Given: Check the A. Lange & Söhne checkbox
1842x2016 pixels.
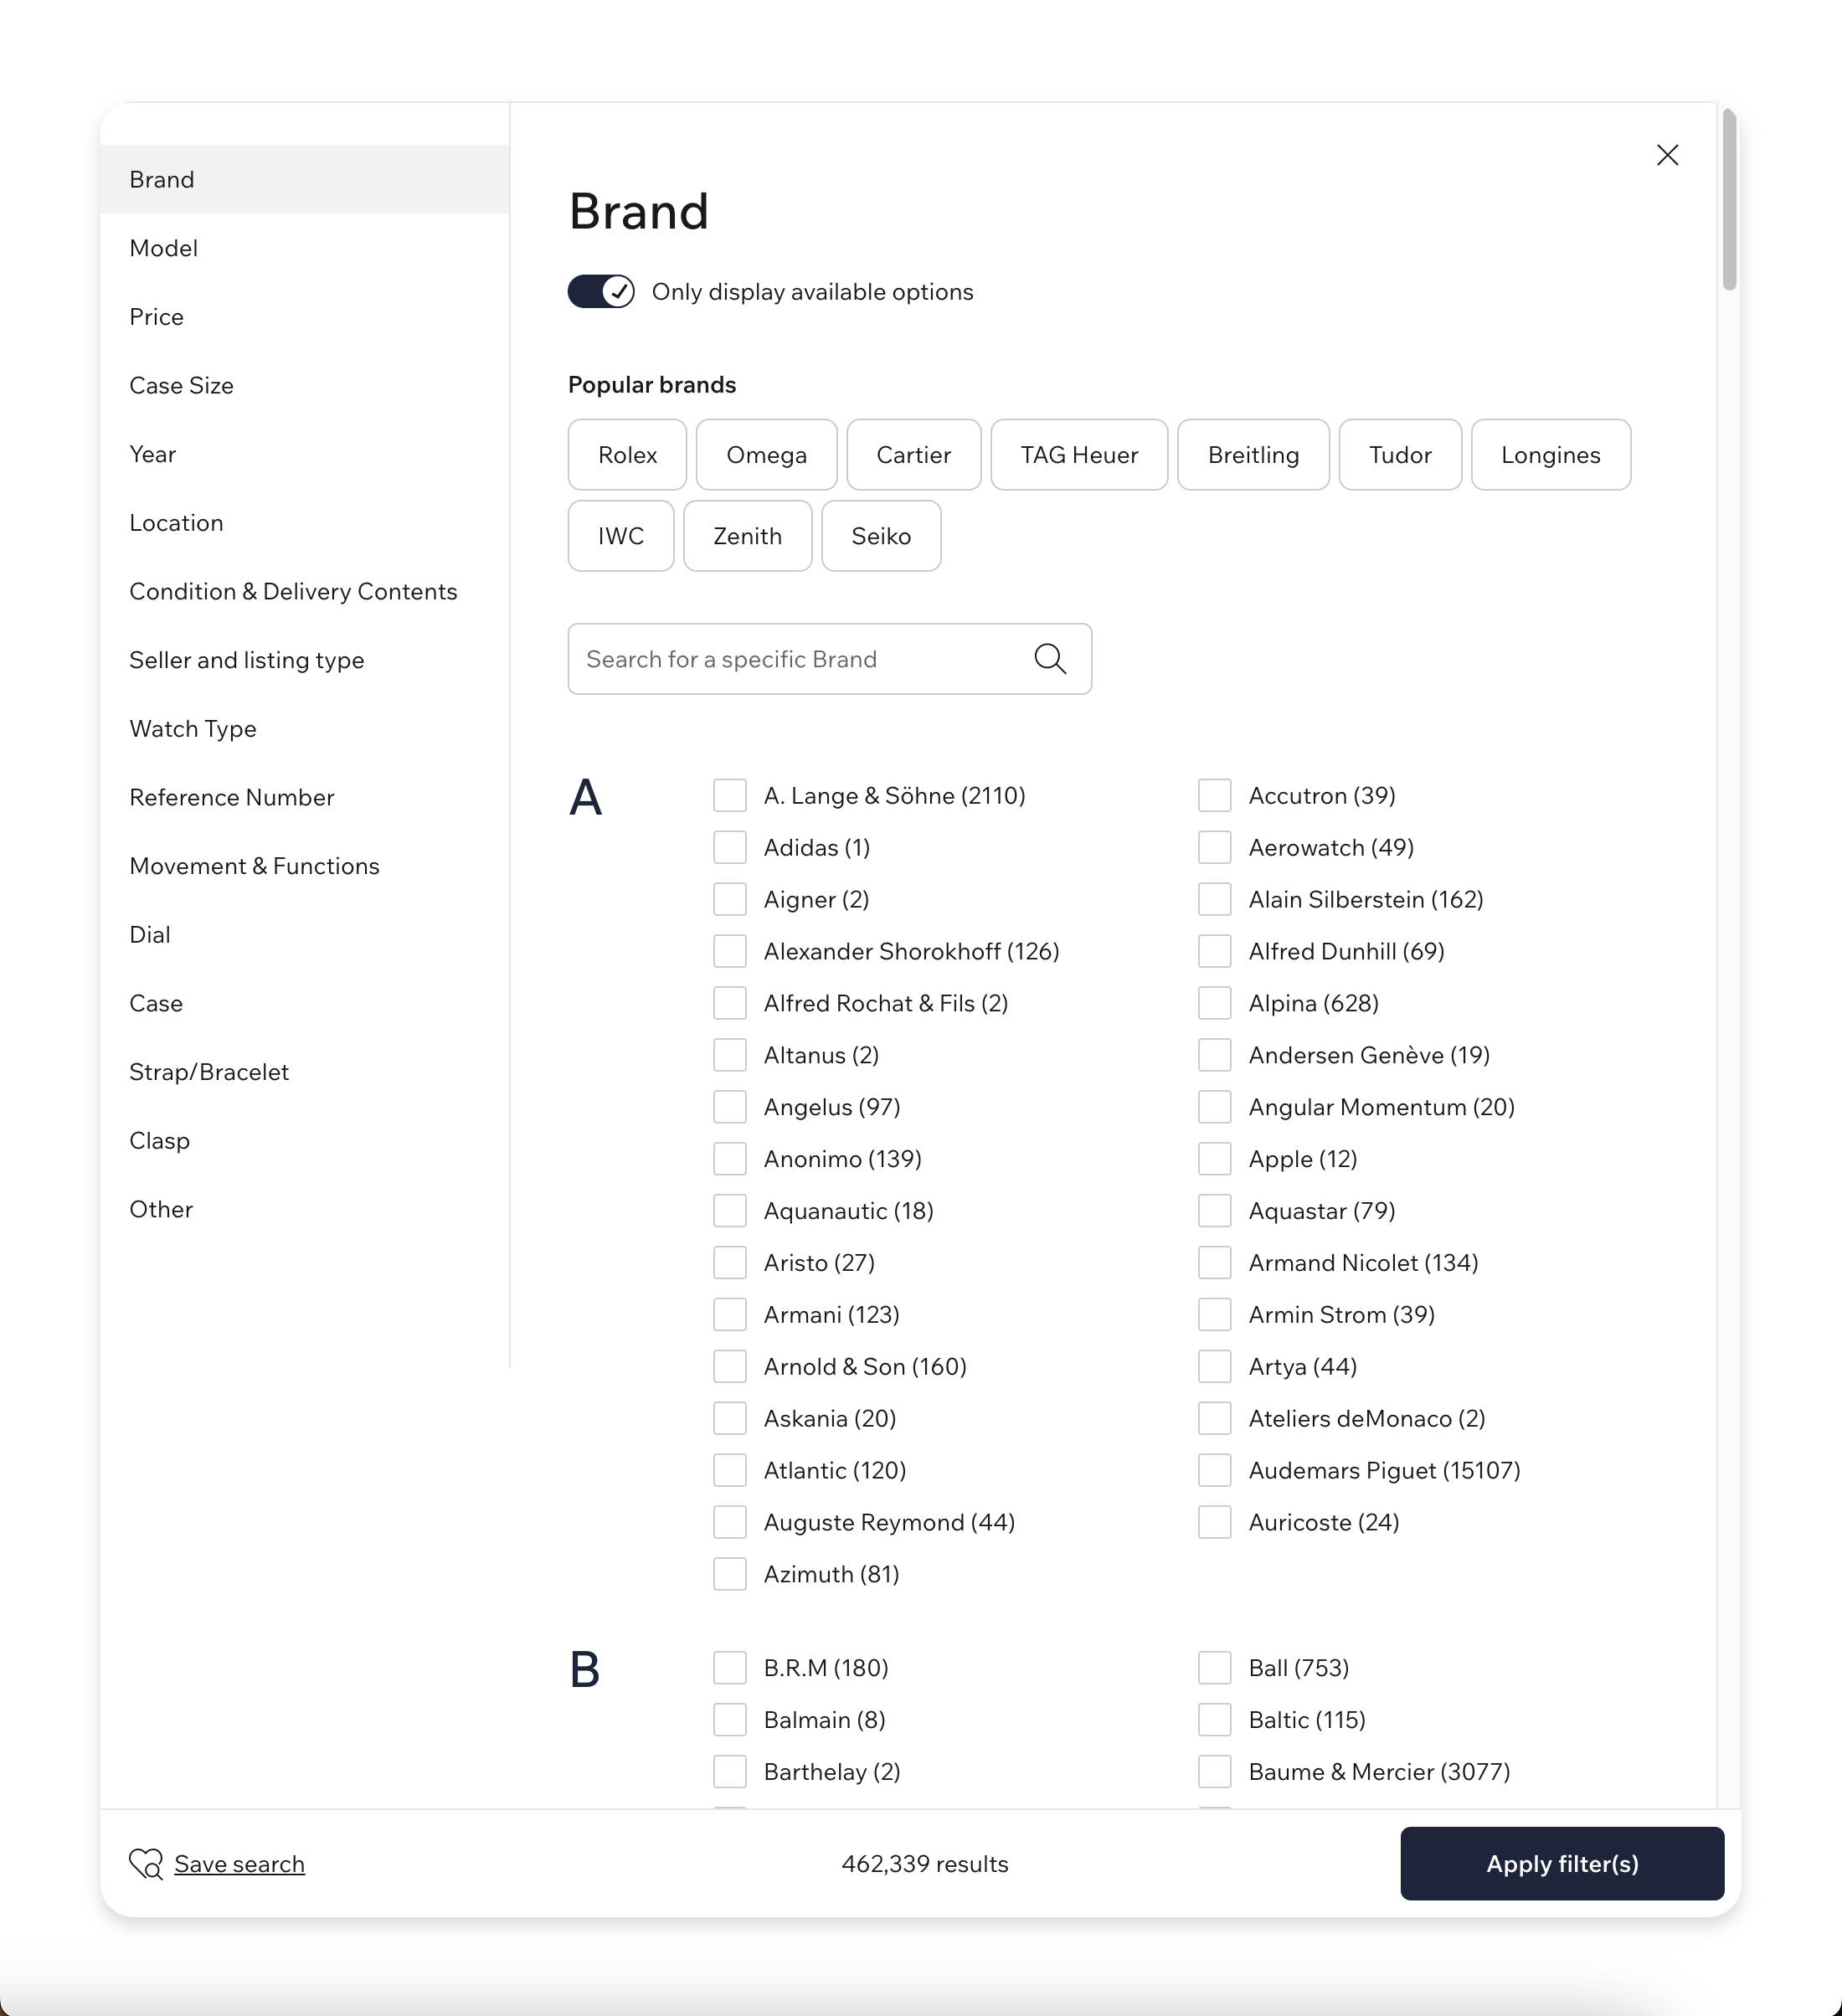Looking at the screenshot, I should 729,795.
